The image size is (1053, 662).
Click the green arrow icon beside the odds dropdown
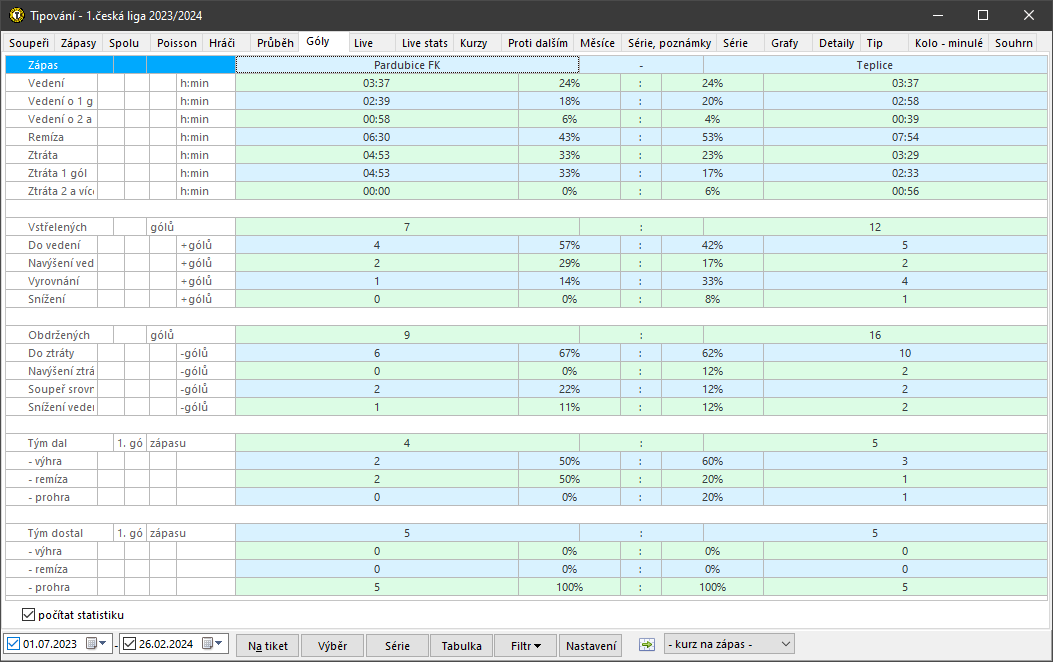[647, 645]
